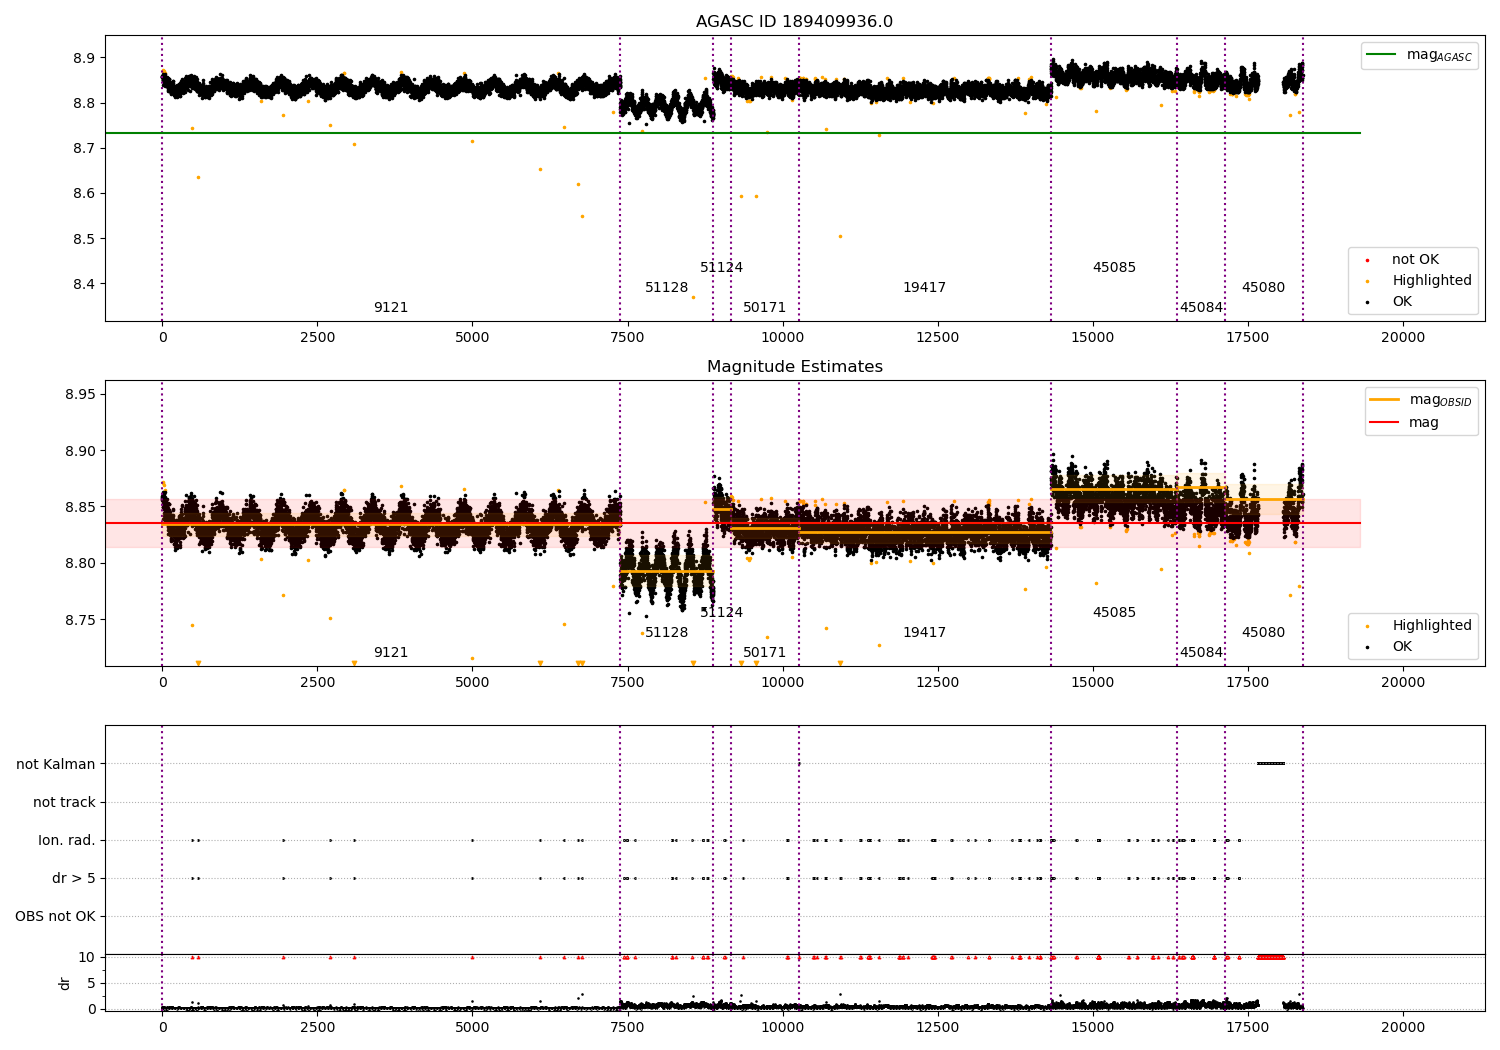1500x1050 pixels.
Task: Click the 8.95 y-tick of Magnitude Estimates plot
Action: coord(78,394)
